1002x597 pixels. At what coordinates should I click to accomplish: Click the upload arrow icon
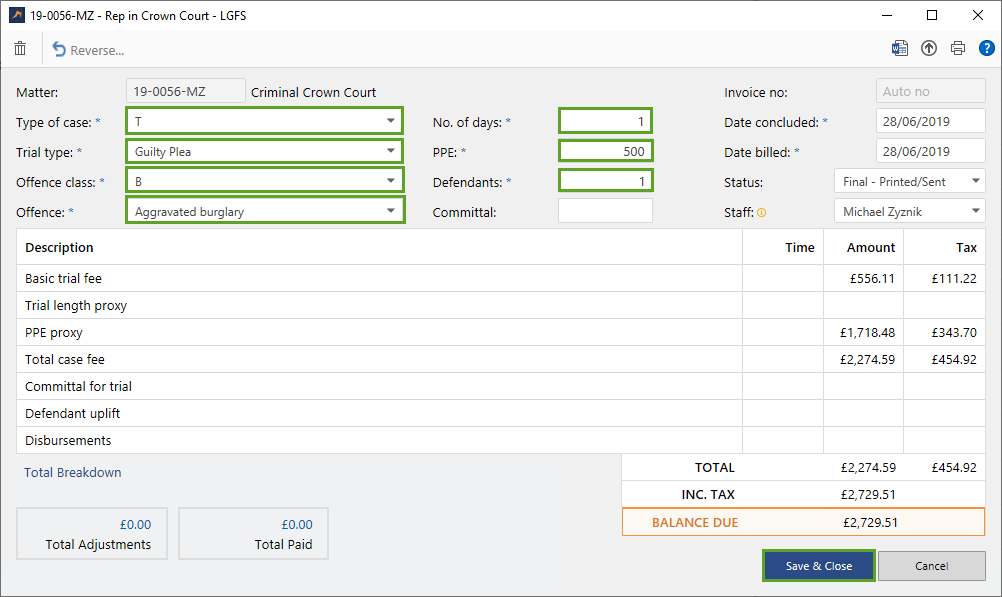(x=929, y=48)
